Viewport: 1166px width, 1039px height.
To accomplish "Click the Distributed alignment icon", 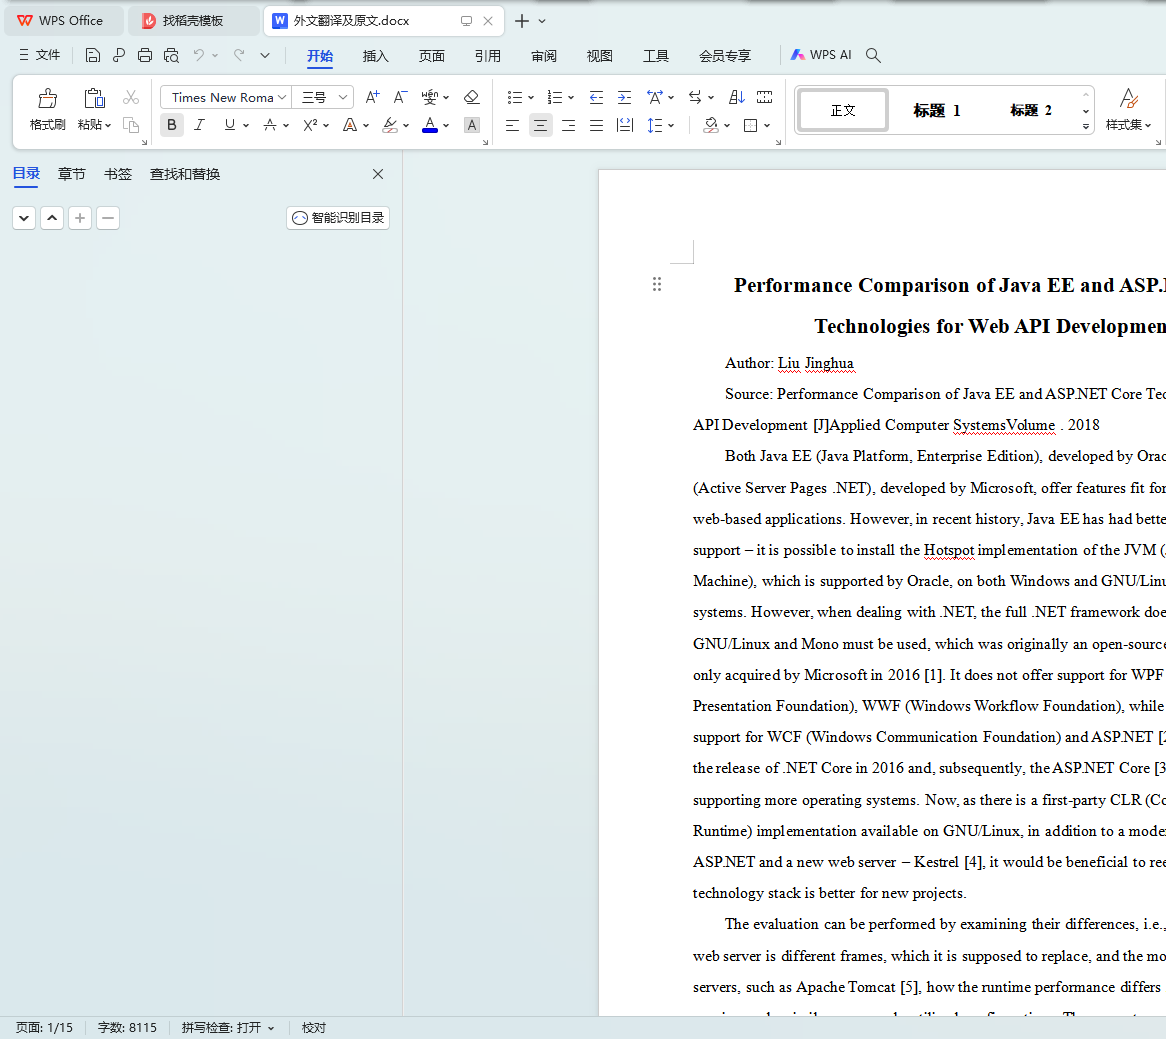I will click(625, 125).
